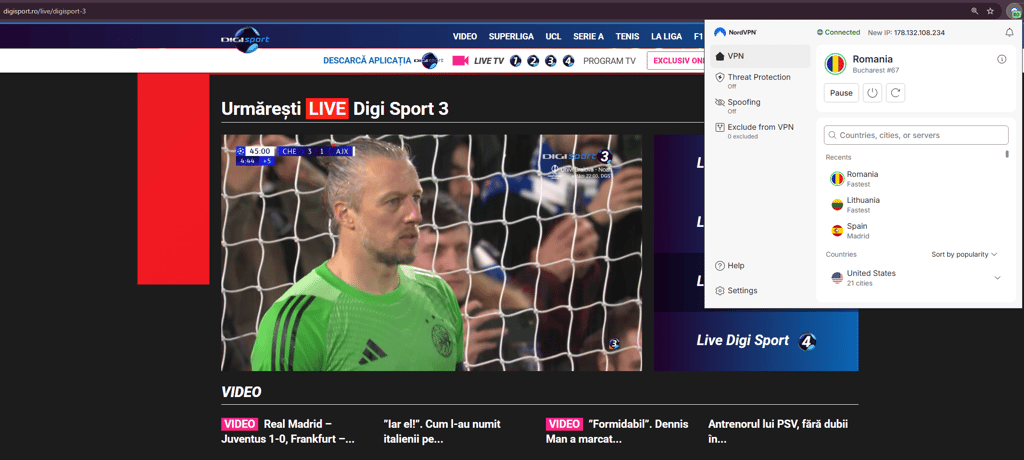Viewport: 1024px width, 460px height.
Task: Click the Spain flag icon in Recents
Action: [837, 231]
